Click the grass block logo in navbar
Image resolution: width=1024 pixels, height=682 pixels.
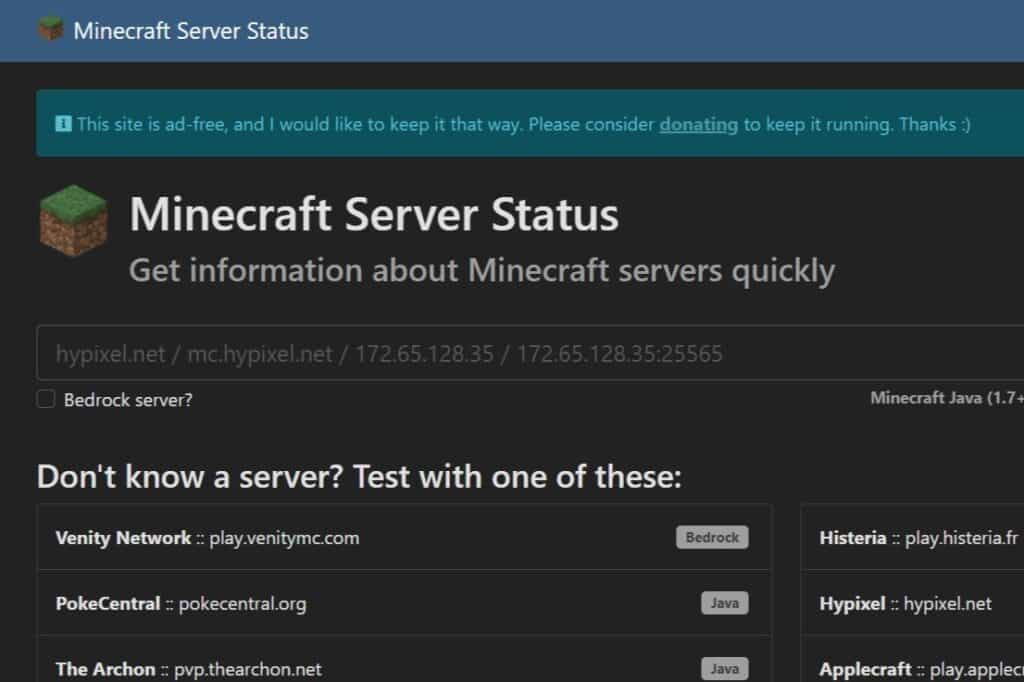pyautogui.click(x=50, y=29)
